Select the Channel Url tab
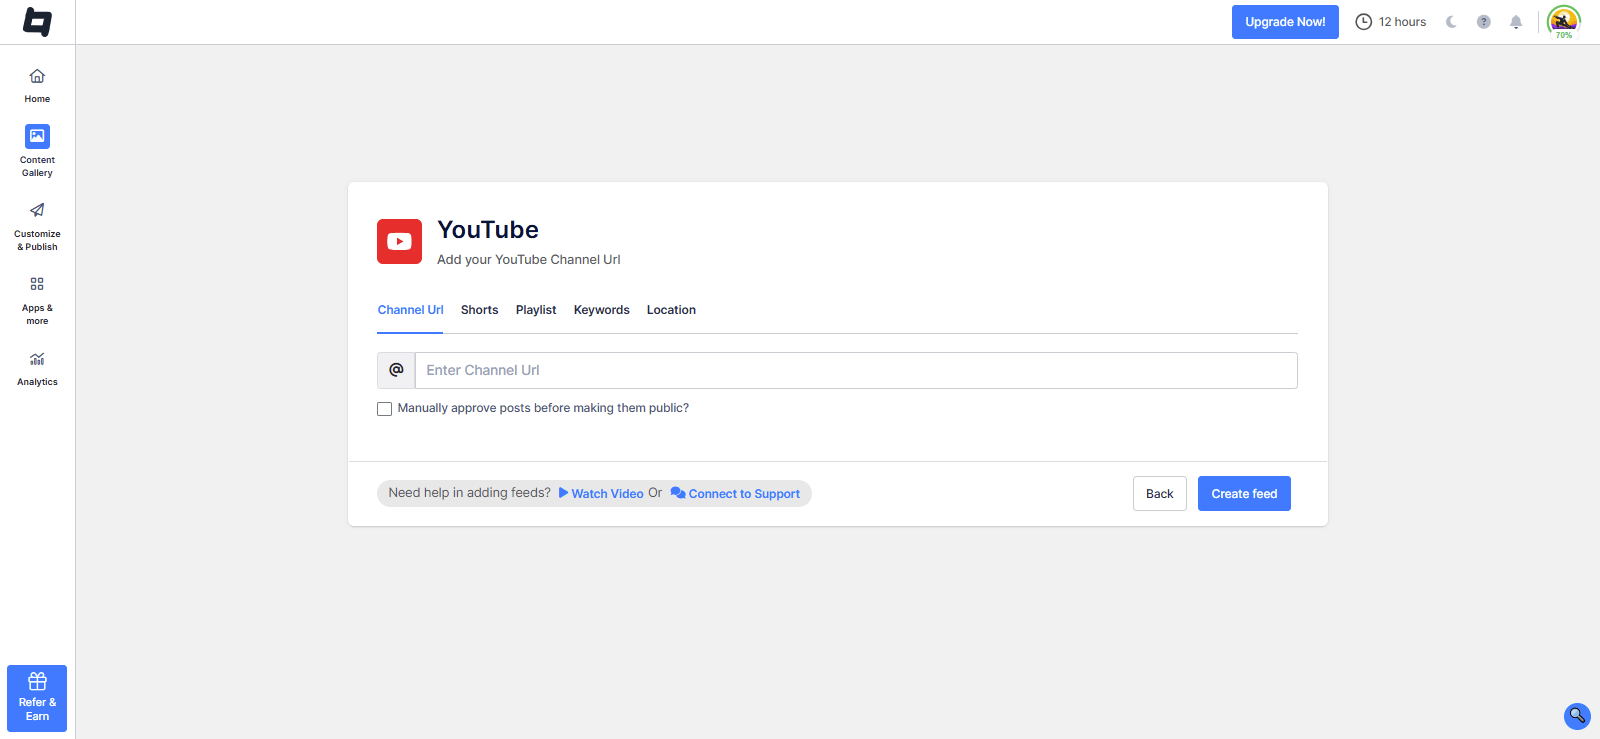Image resolution: width=1600 pixels, height=739 pixels. click(x=410, y=310)
